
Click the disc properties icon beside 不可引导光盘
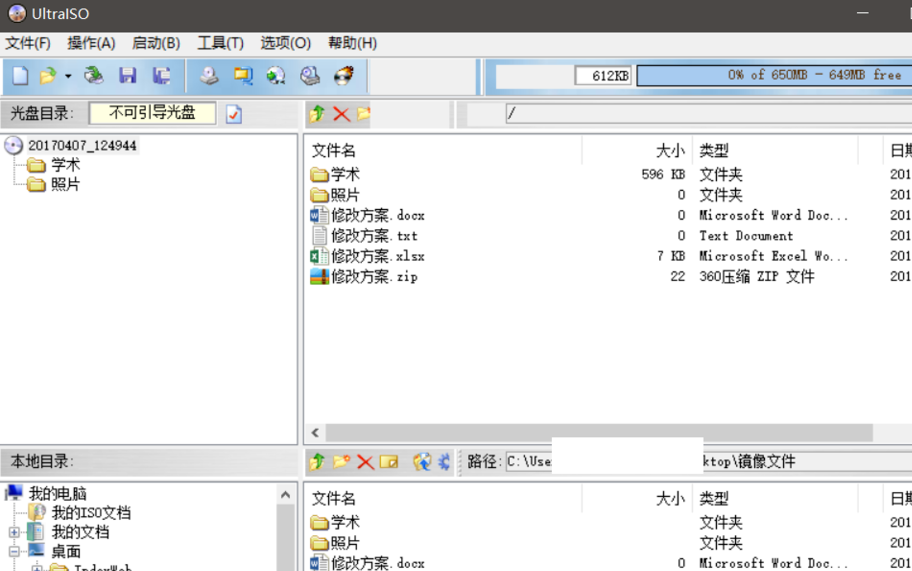pyautogui.click(x=234, y=114)
